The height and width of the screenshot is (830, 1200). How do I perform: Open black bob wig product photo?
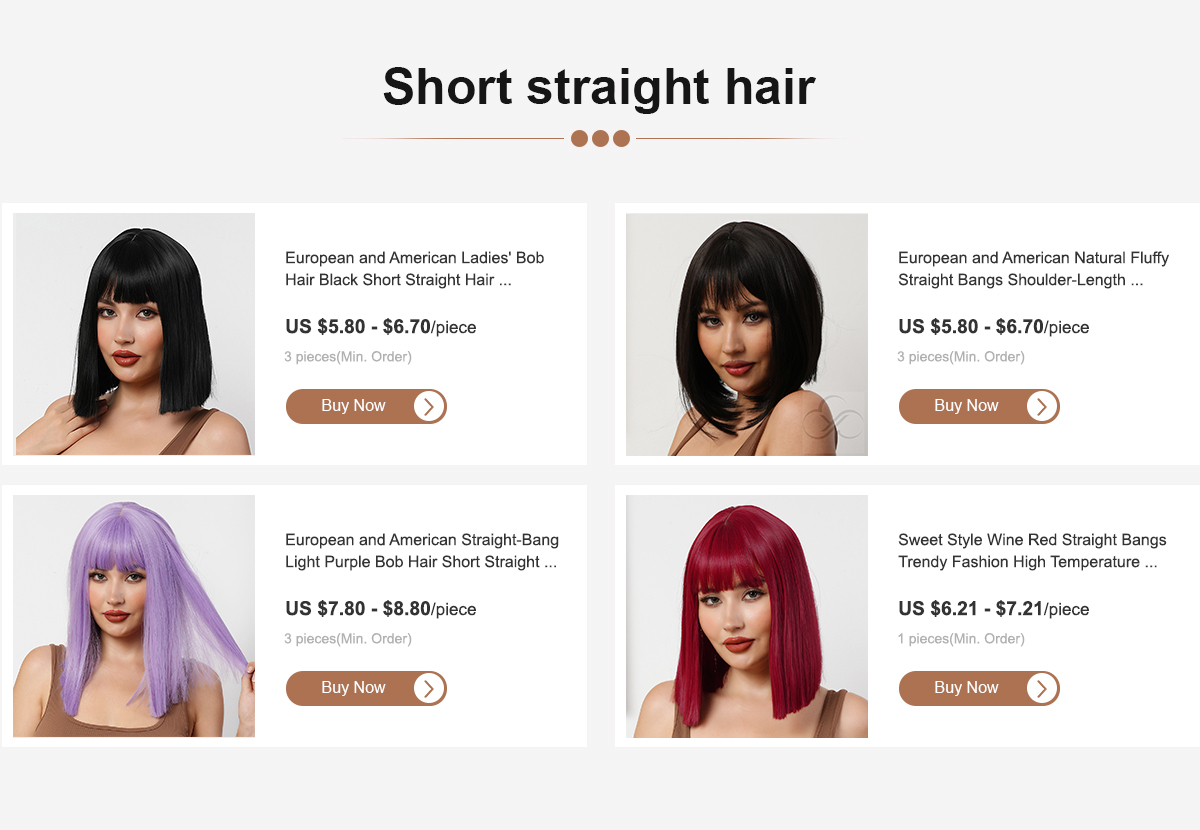(x=134, y=334)
